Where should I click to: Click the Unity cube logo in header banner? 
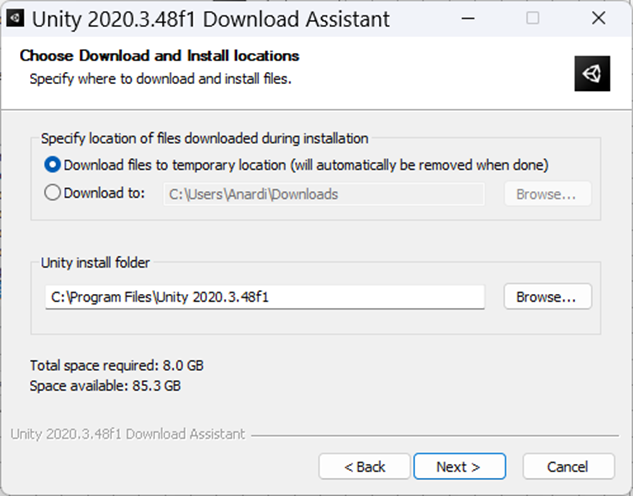click(x=592, y=73)
